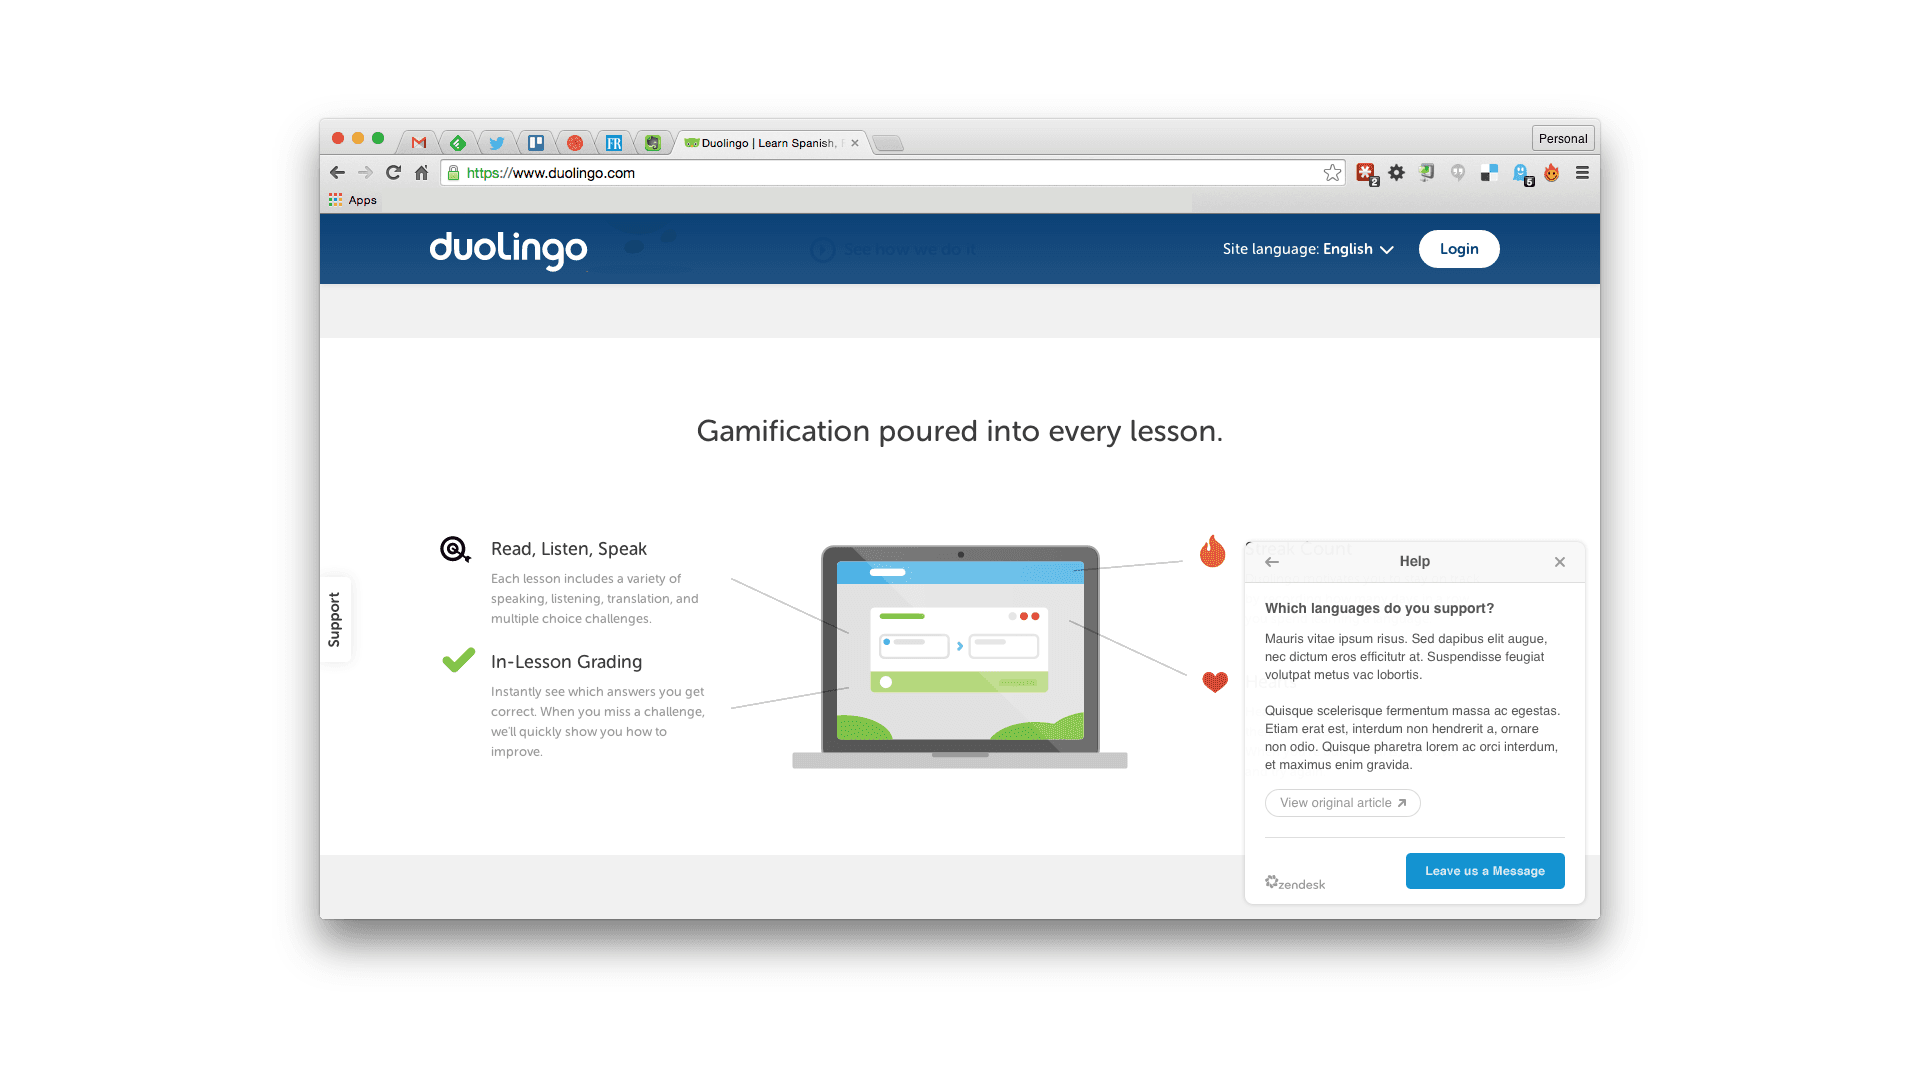Viewport: 1920px width, 1080px height.
Task: Click the Support tab on left side
Action: click(332, 616)
